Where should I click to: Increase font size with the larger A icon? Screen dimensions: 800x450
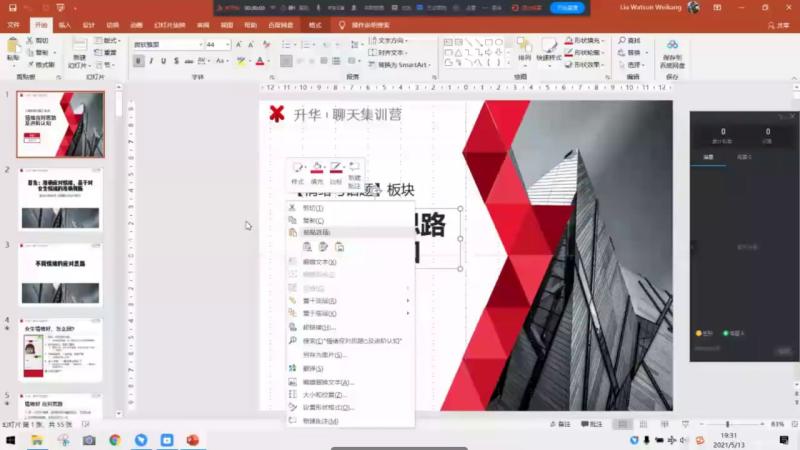238,45
